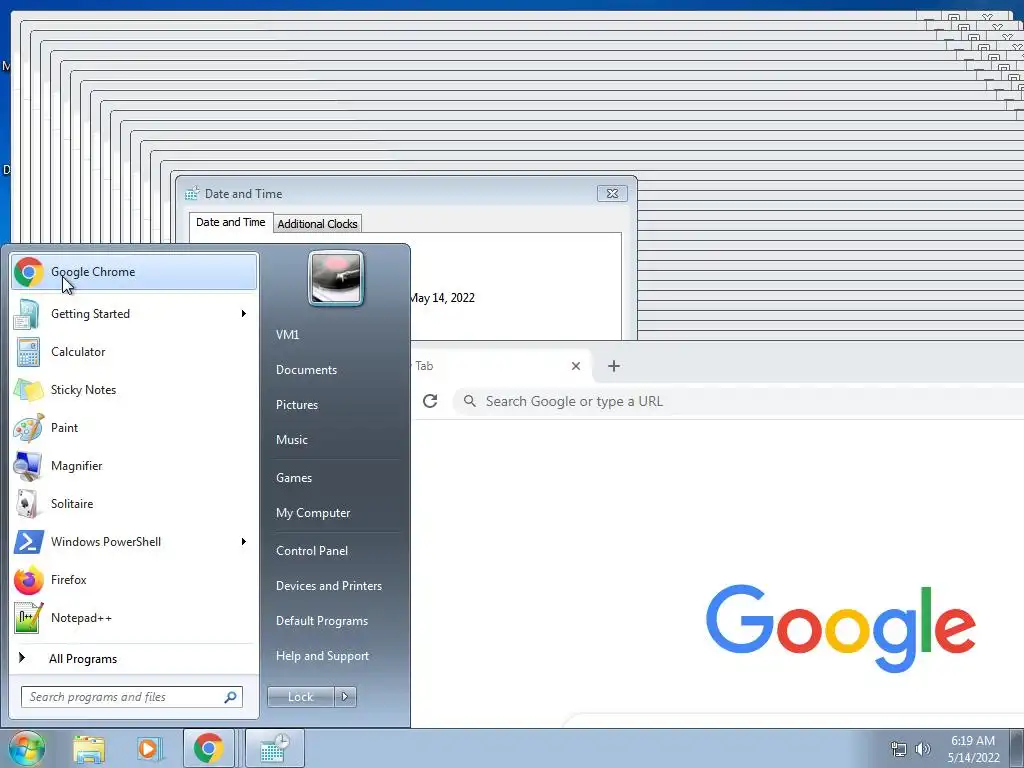Image resolution: width=1024 pixels, height=768 pixels.
Task: Focus Search programs and files field
Action: pyautogui.click(x=132, y=697)
